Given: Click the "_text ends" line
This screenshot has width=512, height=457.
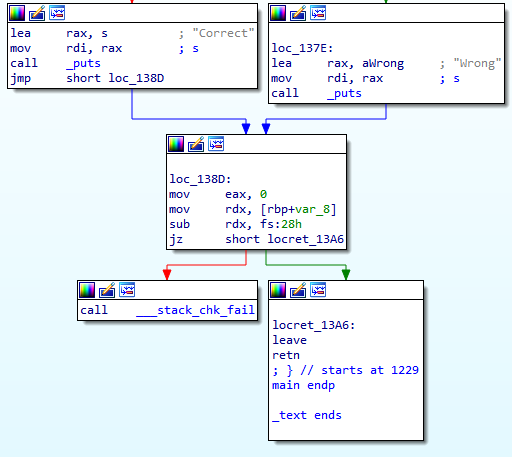Looking at the screenshot, I should coord(307,415).
